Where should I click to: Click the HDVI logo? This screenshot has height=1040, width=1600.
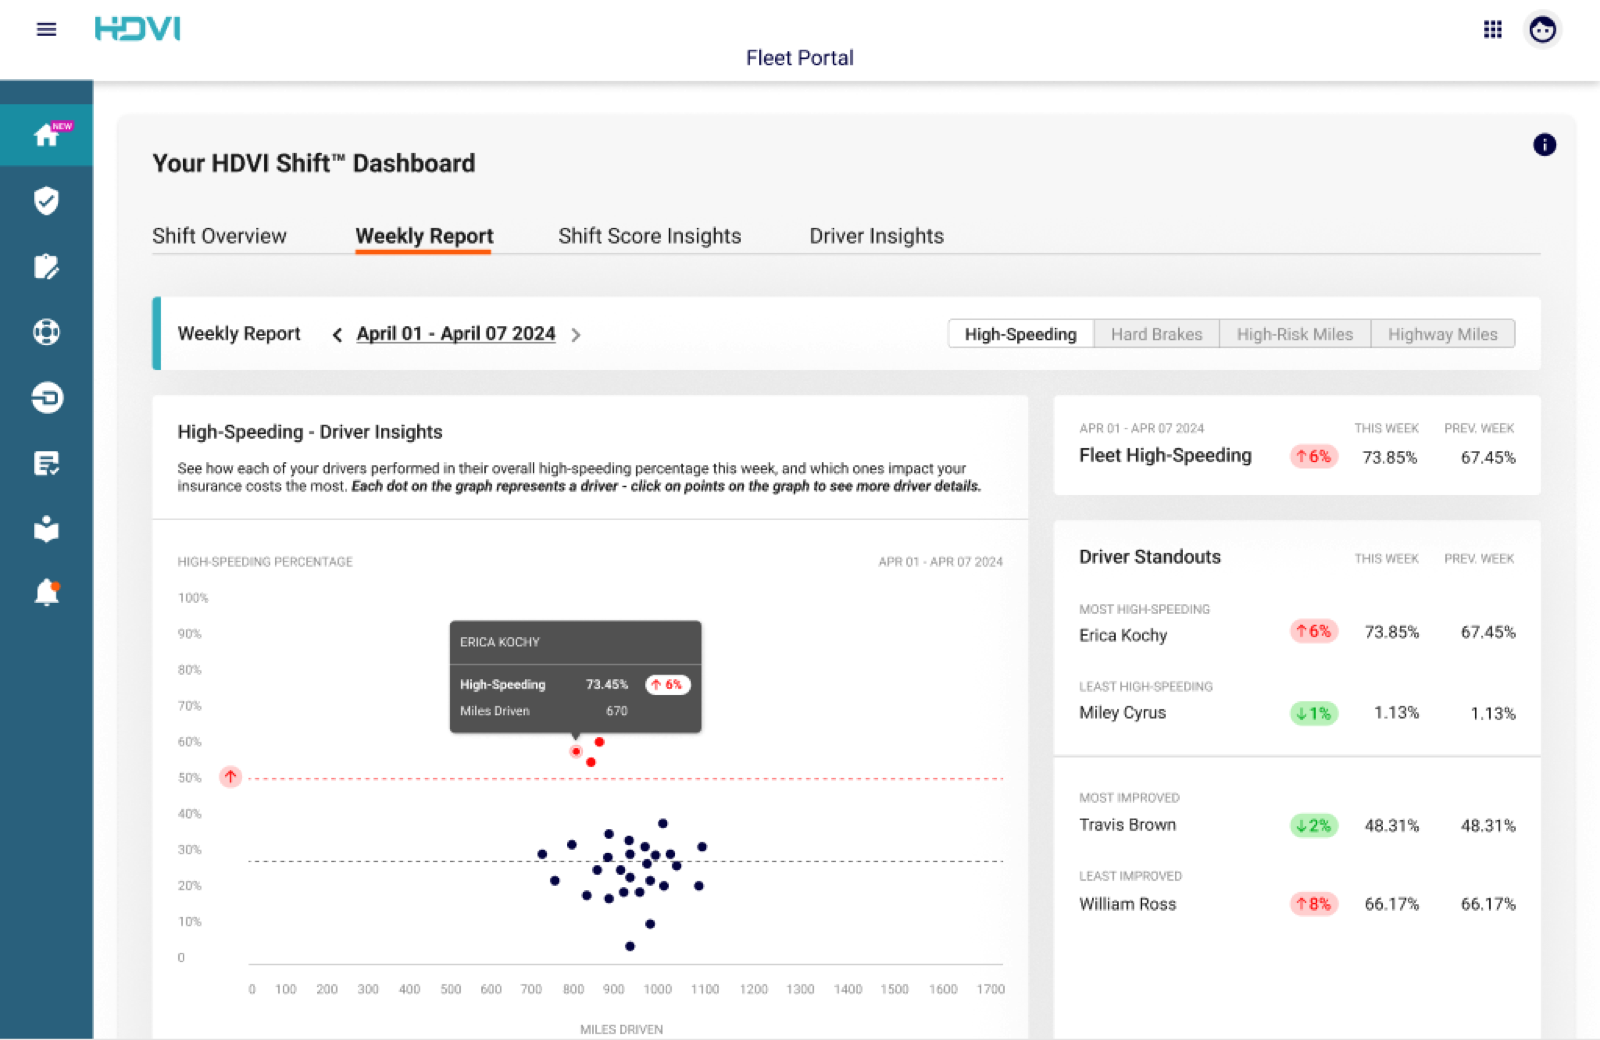click(138, 29)
